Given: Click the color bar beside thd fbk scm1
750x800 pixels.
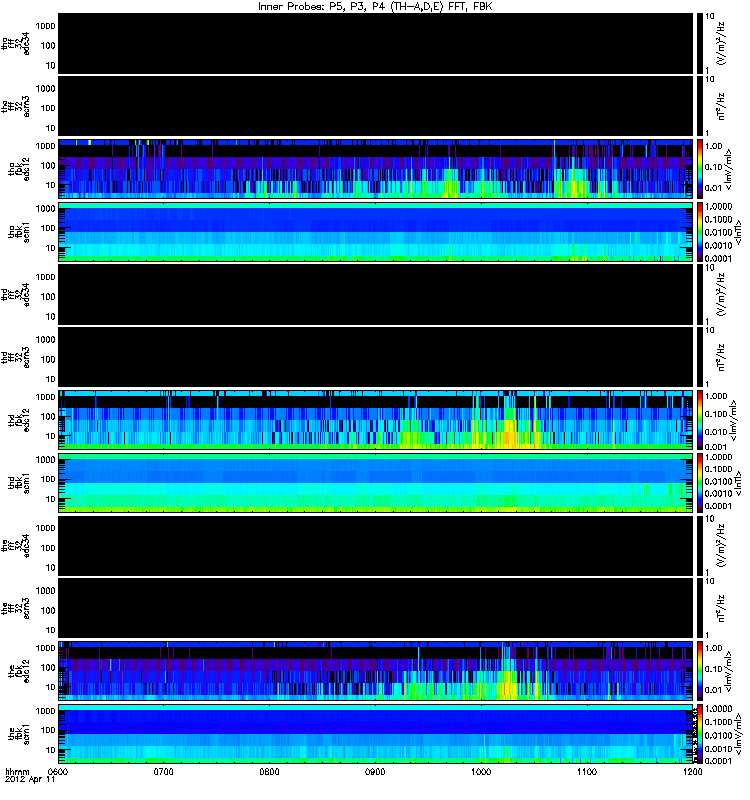Looking at the screenshot, I should click(x=700, y=483).
